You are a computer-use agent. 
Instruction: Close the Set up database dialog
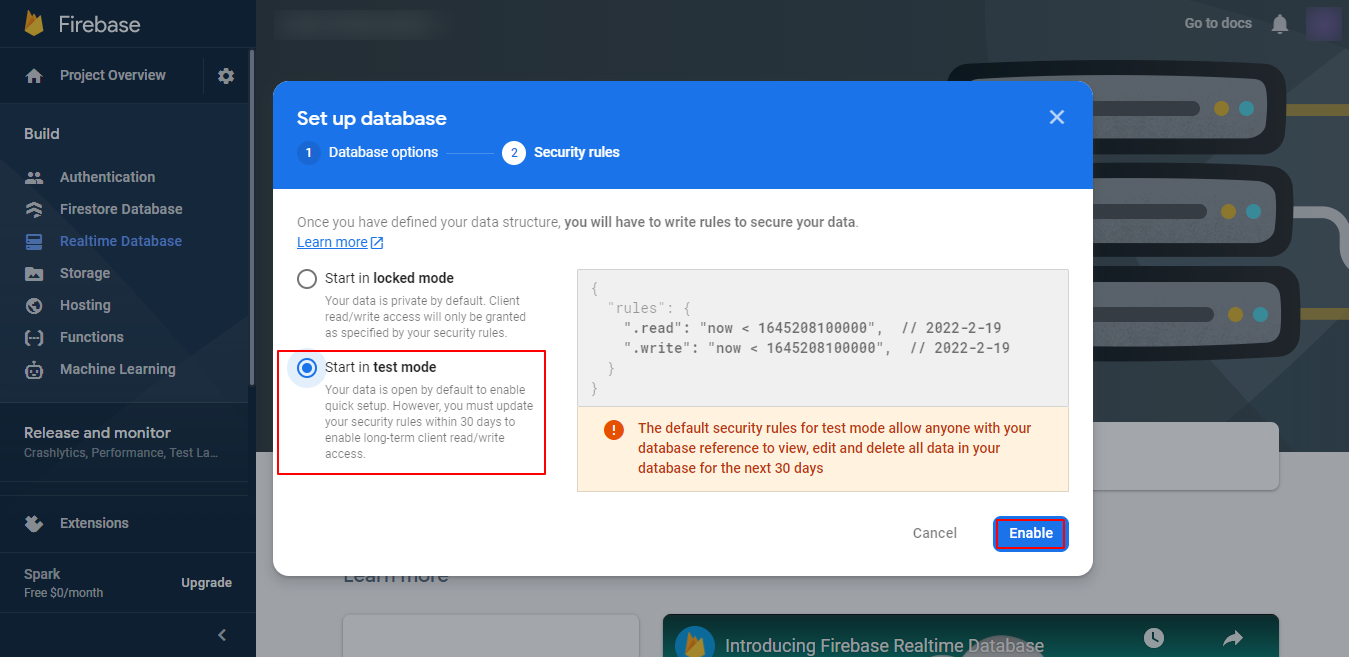[x=1056, y=118]
